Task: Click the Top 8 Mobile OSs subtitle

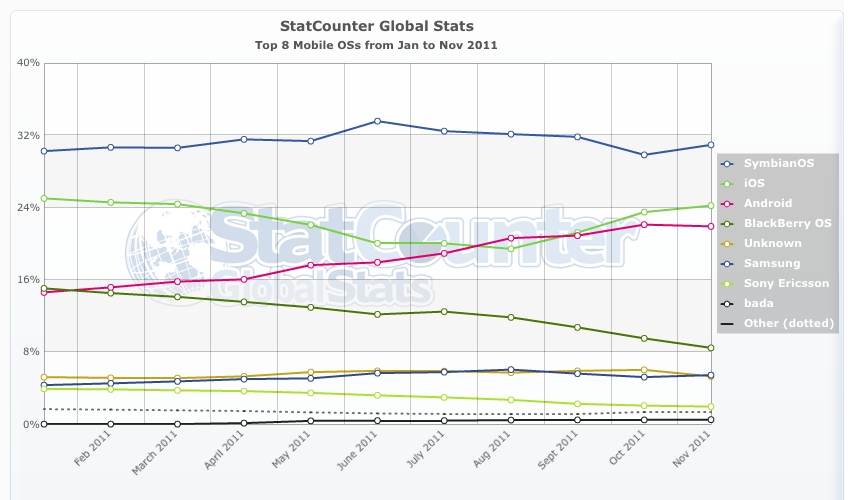Action: [x=376, y=45]
